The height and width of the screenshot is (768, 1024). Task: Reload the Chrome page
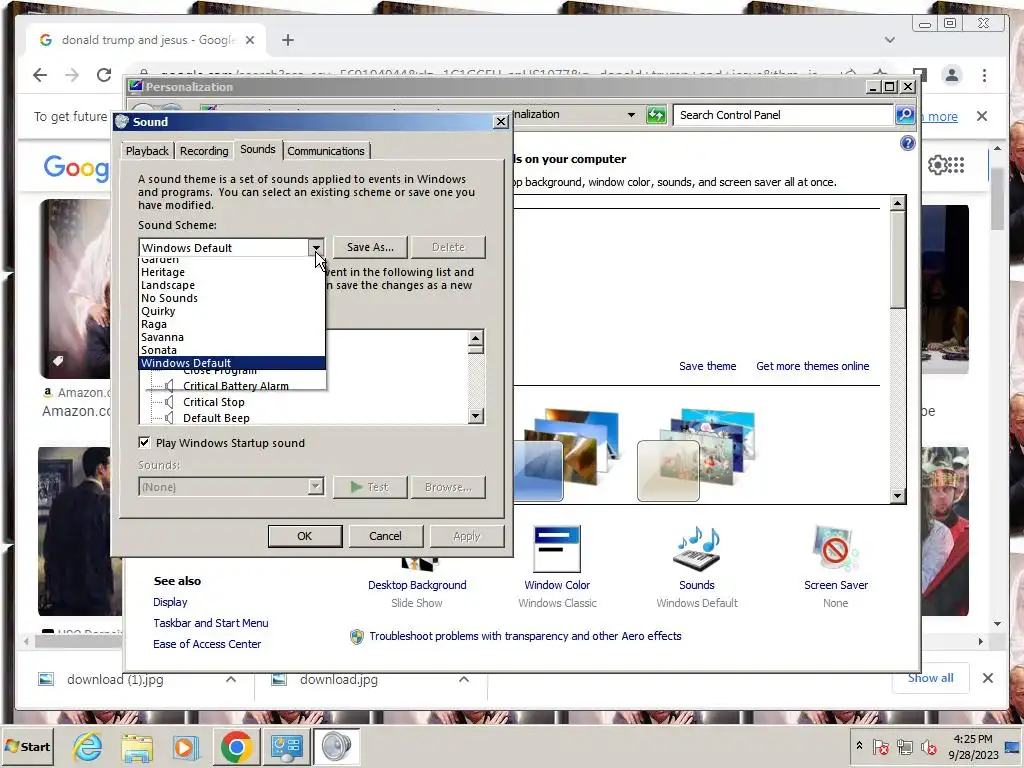coord(104,75)
